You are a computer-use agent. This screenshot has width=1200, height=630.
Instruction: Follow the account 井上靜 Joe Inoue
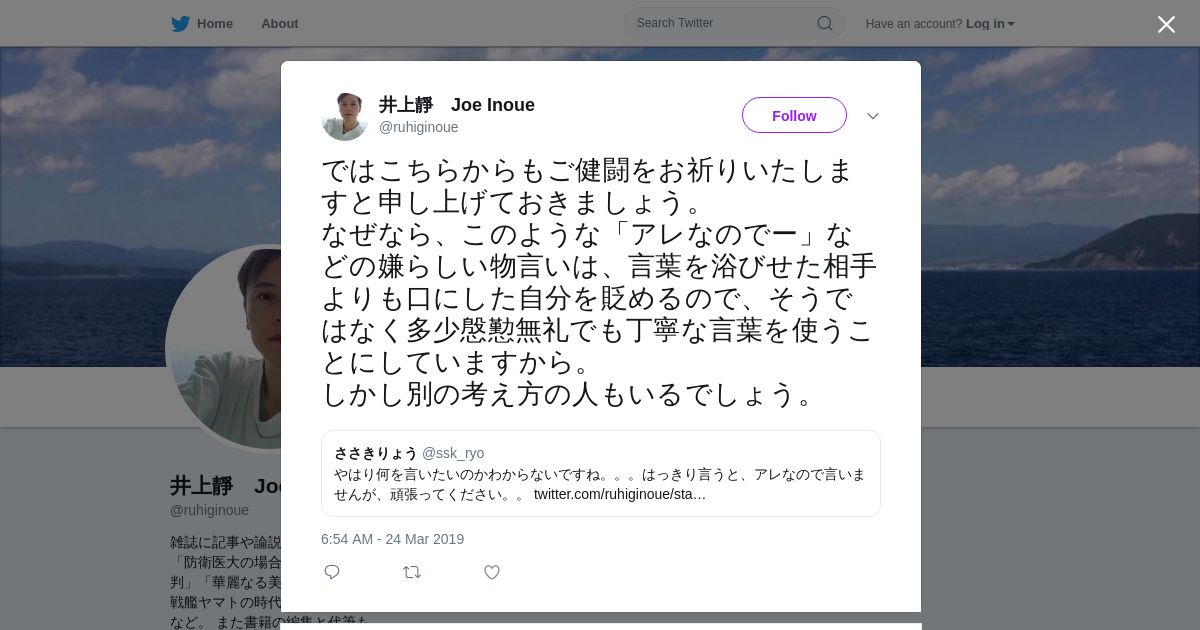pos(794,115)
